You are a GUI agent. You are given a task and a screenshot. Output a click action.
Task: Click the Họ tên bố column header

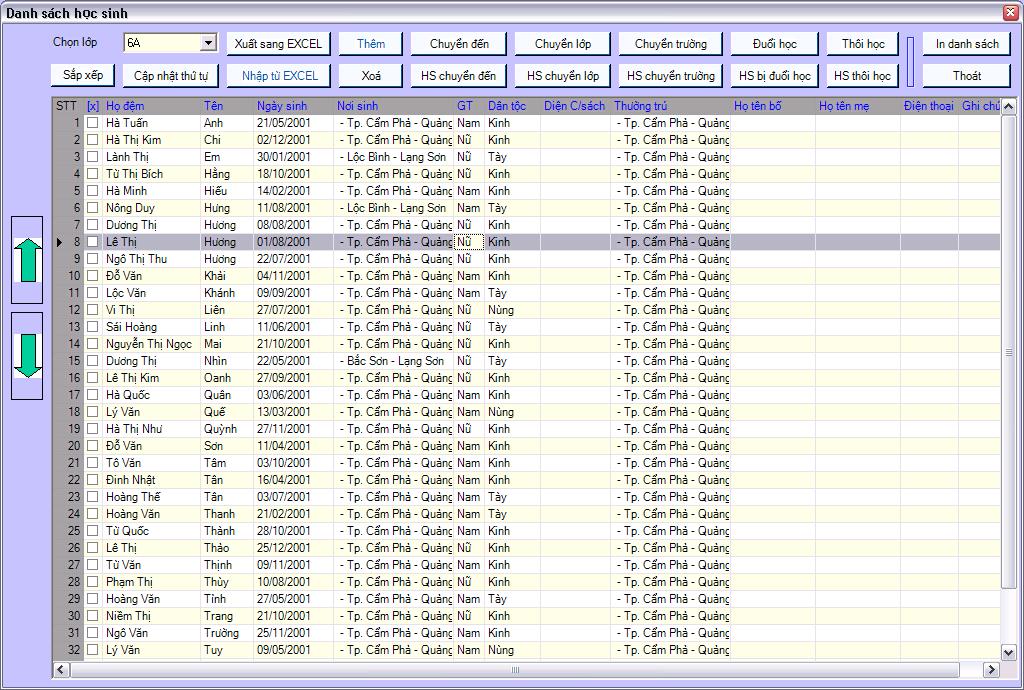click(x=773, y=106)
